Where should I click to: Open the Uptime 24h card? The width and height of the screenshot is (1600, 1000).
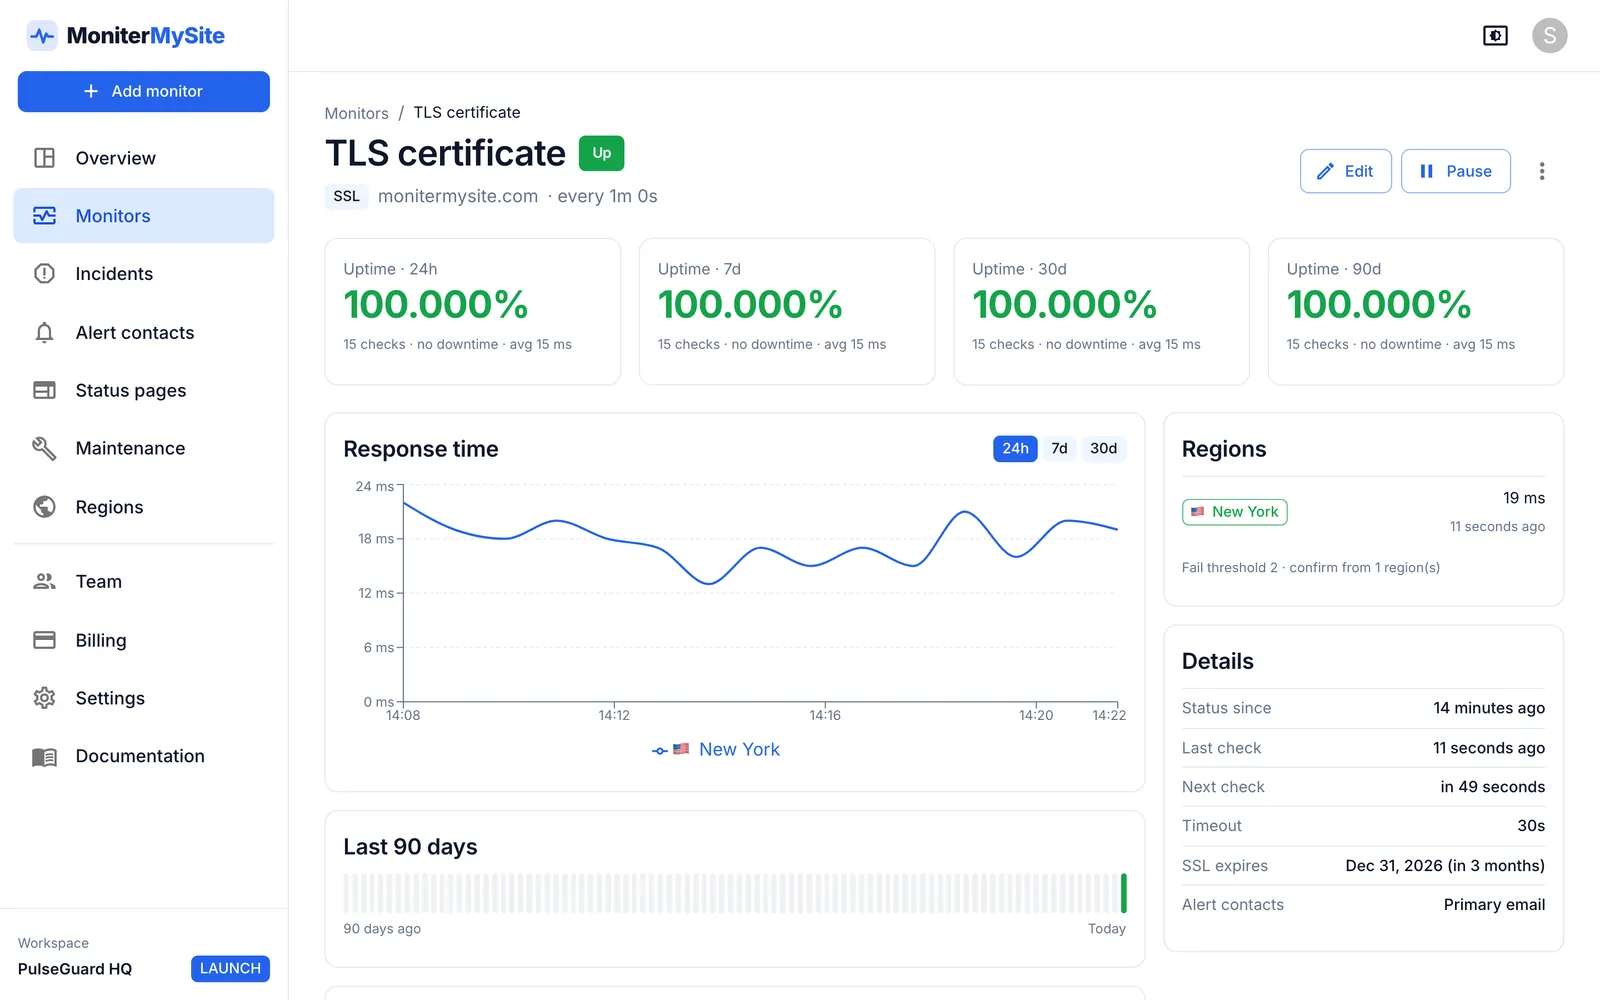473,311
